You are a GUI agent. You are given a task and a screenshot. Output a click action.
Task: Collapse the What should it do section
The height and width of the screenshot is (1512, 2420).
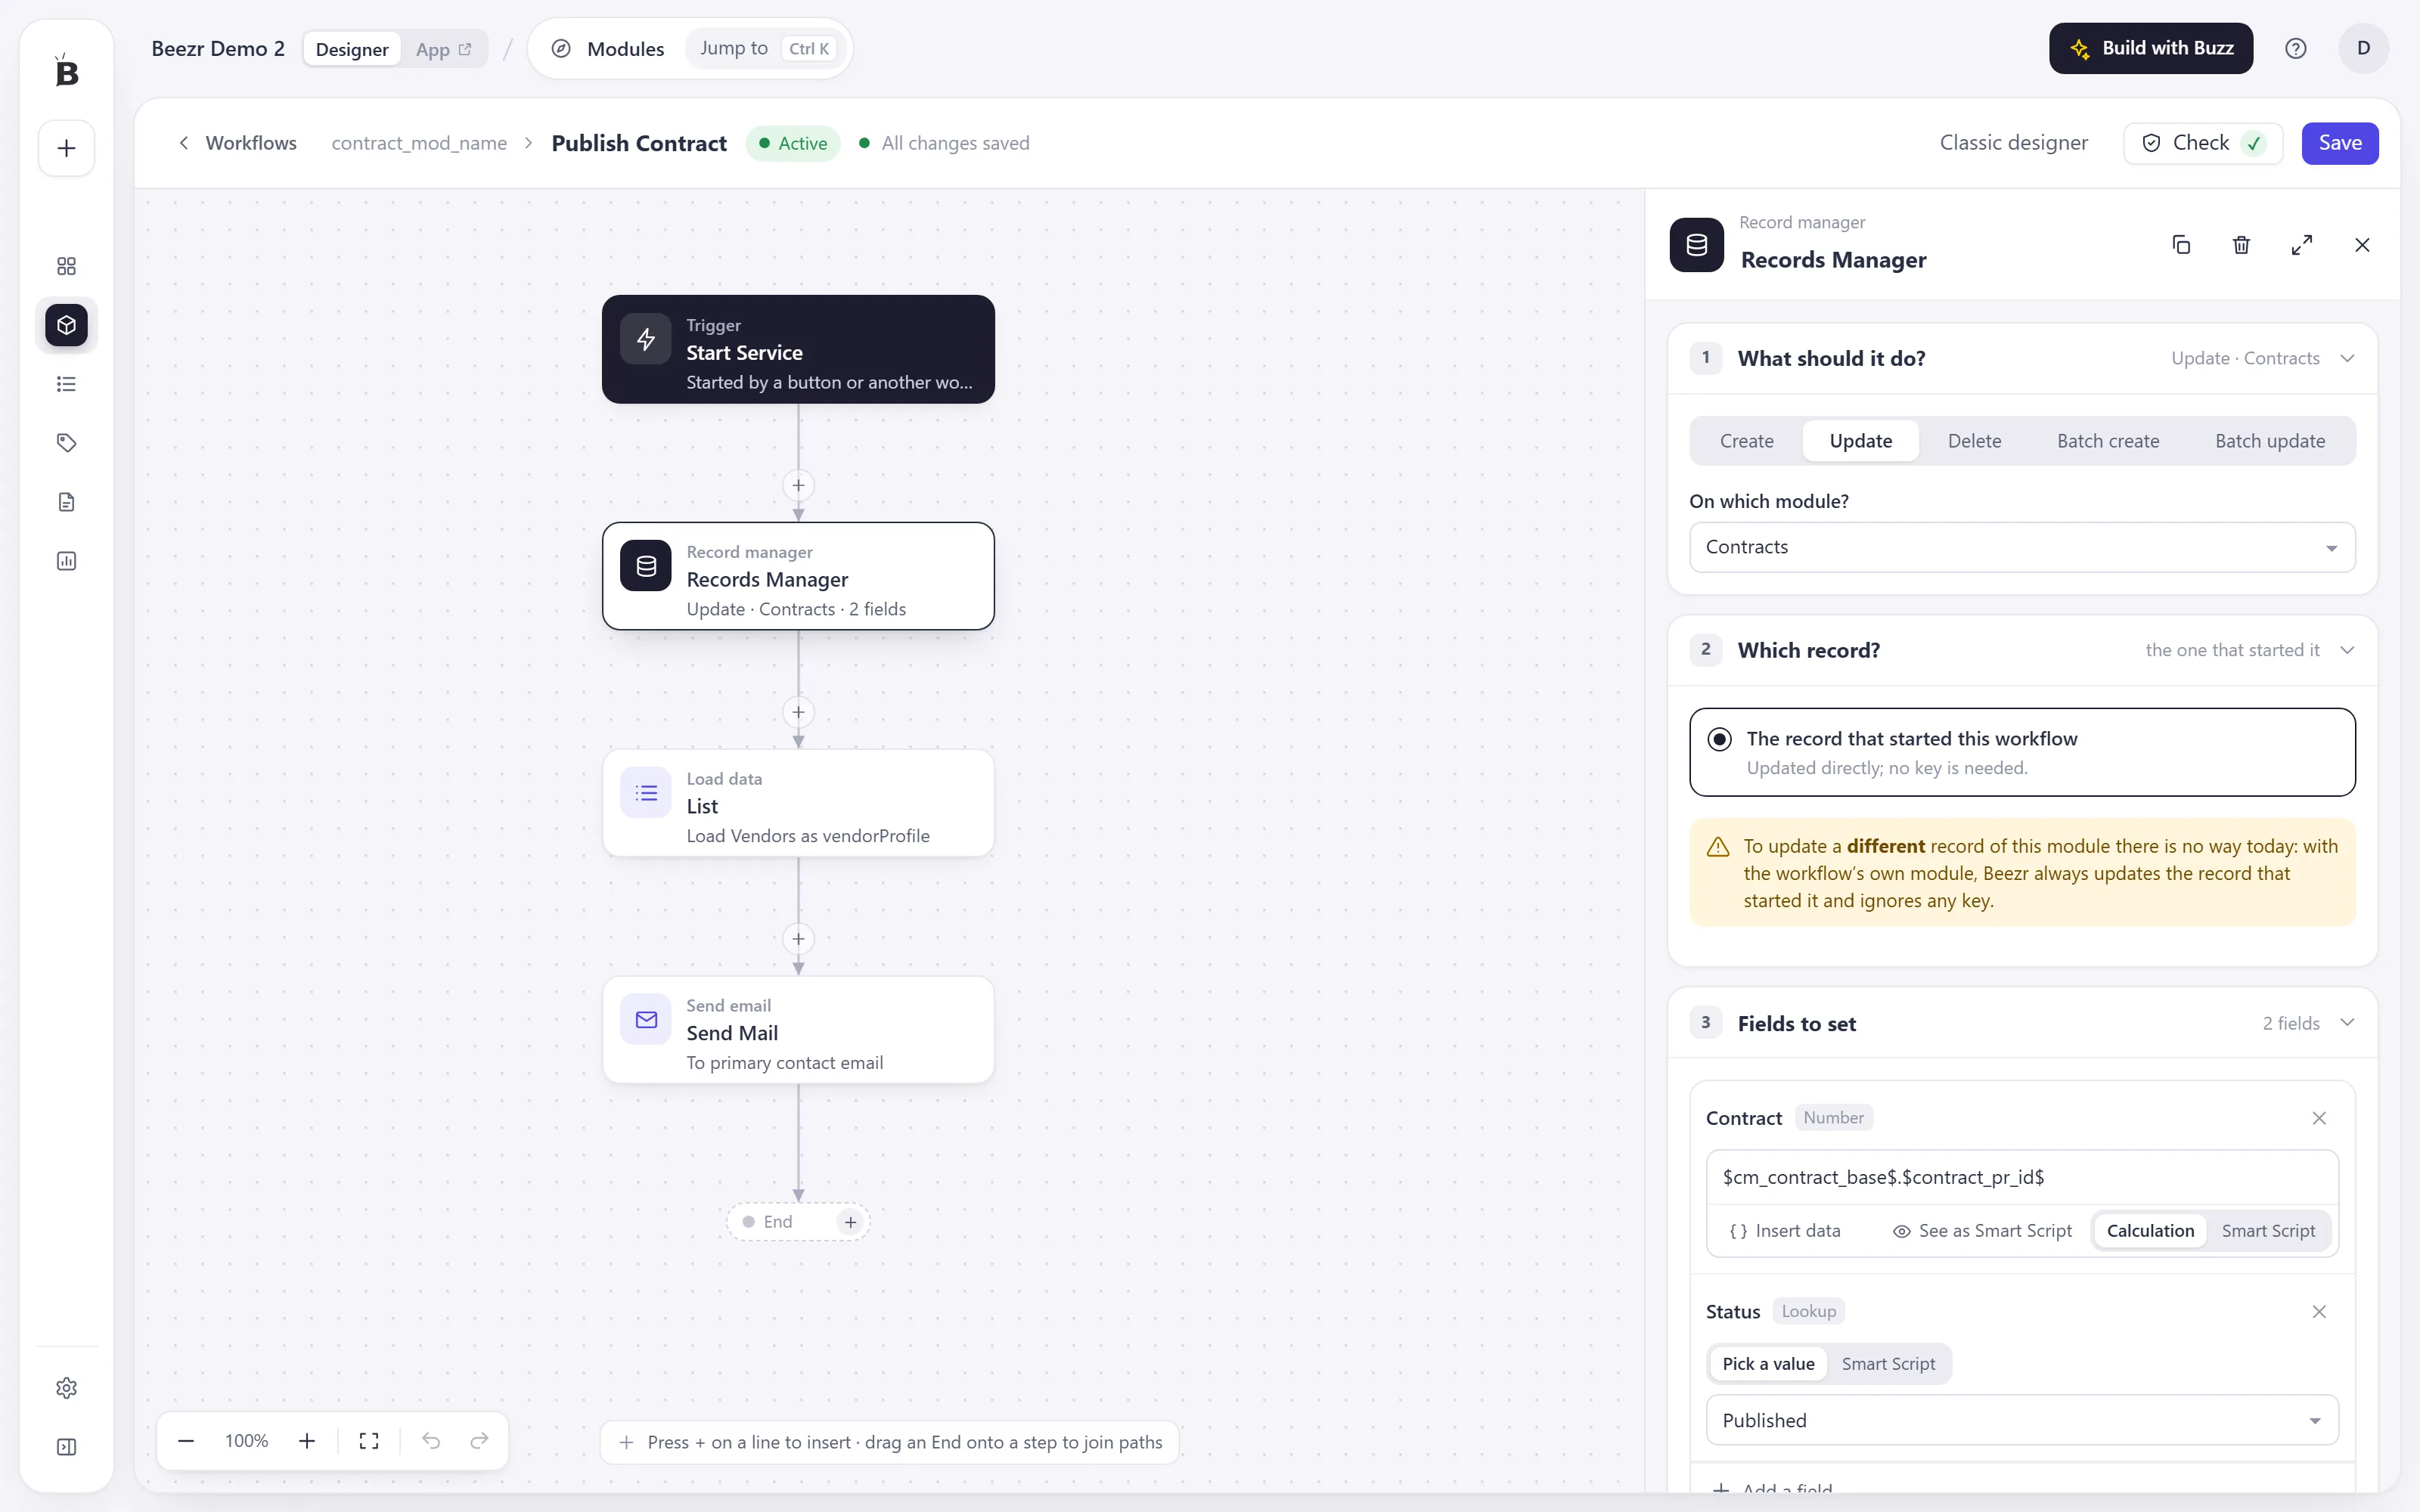(x=2347, y=358)
